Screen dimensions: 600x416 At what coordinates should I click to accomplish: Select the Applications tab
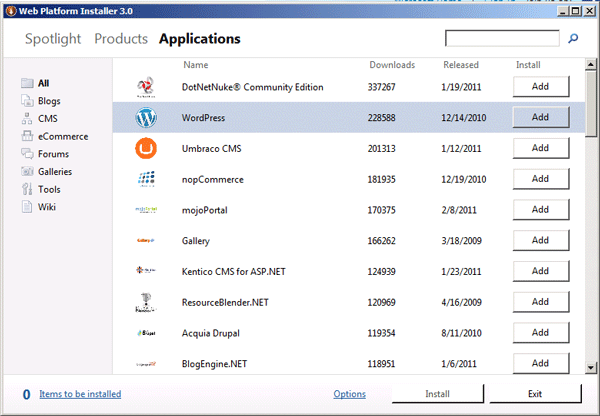click(200, 39)
